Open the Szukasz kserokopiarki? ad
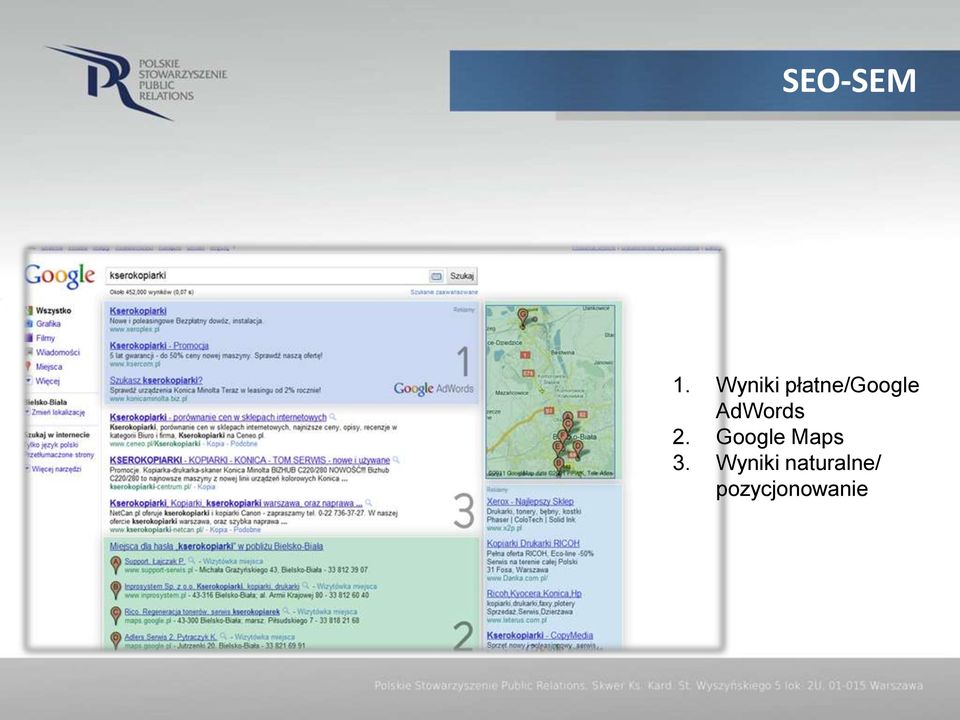Image resolution: width=960 pixels, height=720 pixels. (x=156, y=380)
